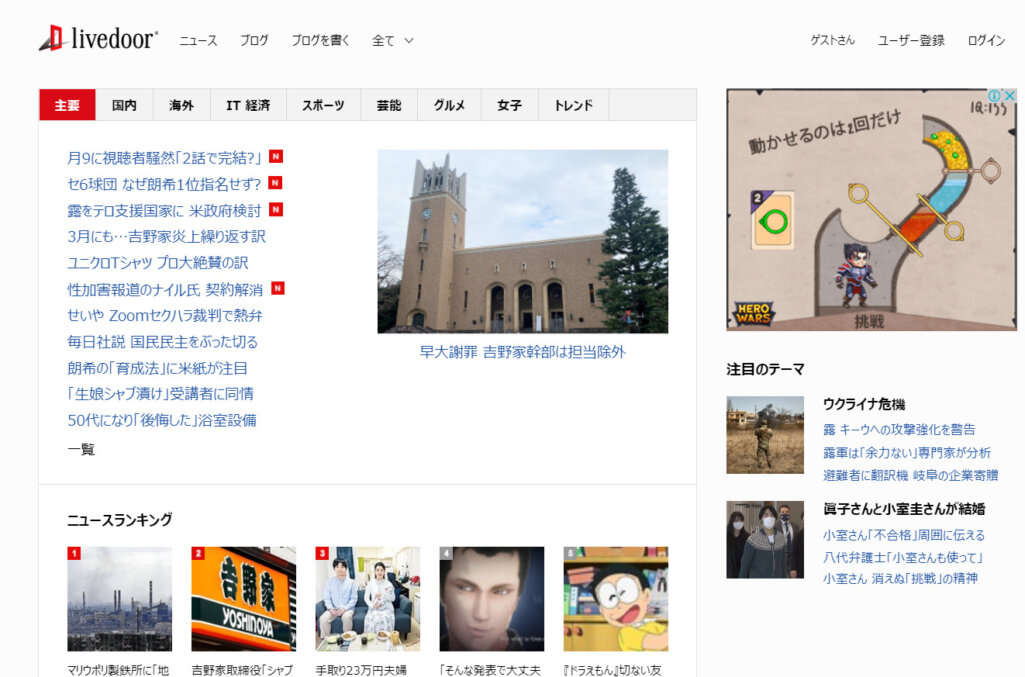The width and height of the screenshot is (1025, 677).
Task: Click the 眞子さんと小室圭さんが結婚 topic heading
Action: click(x=903, y=510)
